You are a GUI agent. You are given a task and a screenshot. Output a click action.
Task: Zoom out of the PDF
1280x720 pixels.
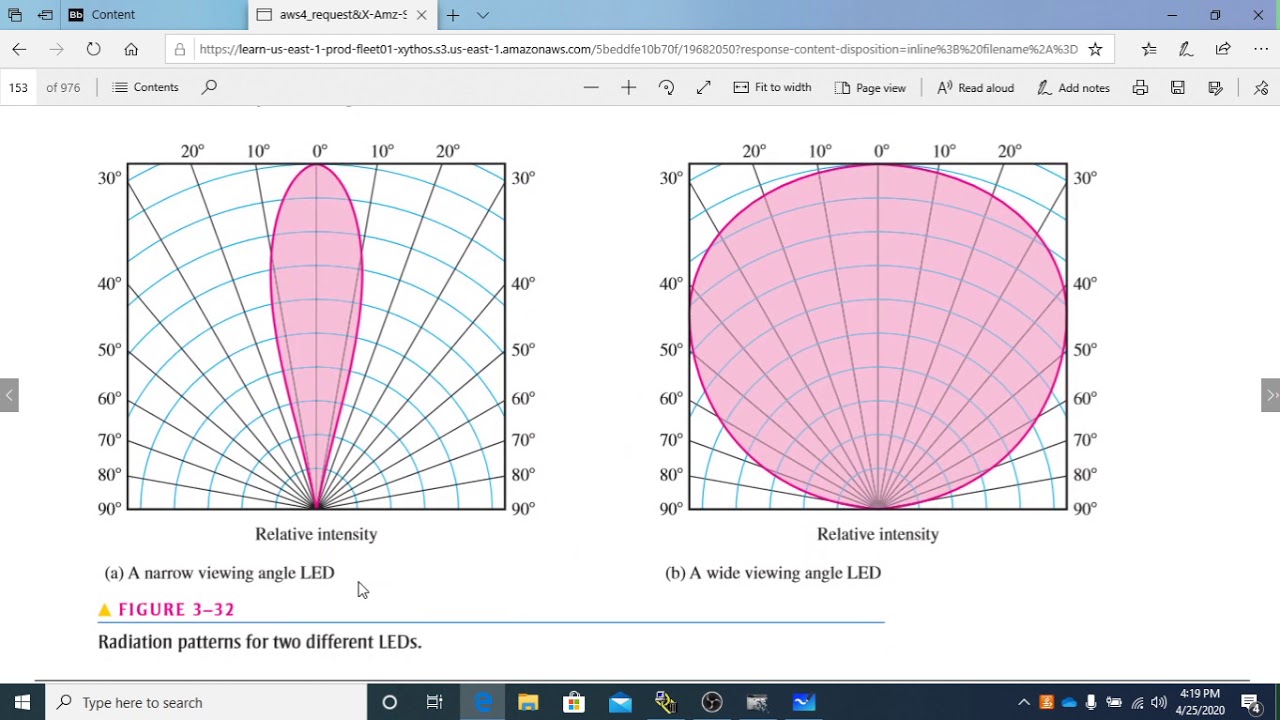pyautogui.click(x=591, y=88)
